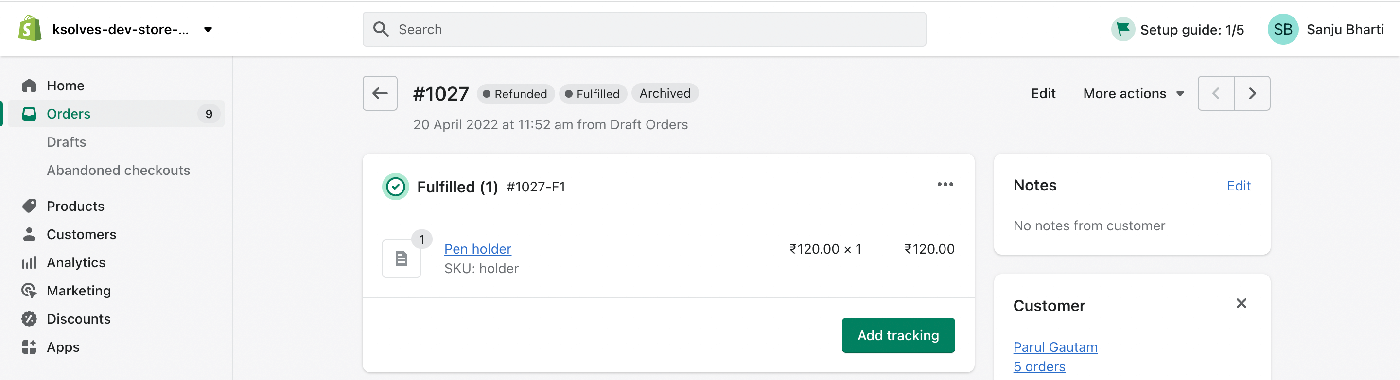Screen dimensions: 1400x380
Task: Remove customer with the X icon
Action: click(1241, 303)
